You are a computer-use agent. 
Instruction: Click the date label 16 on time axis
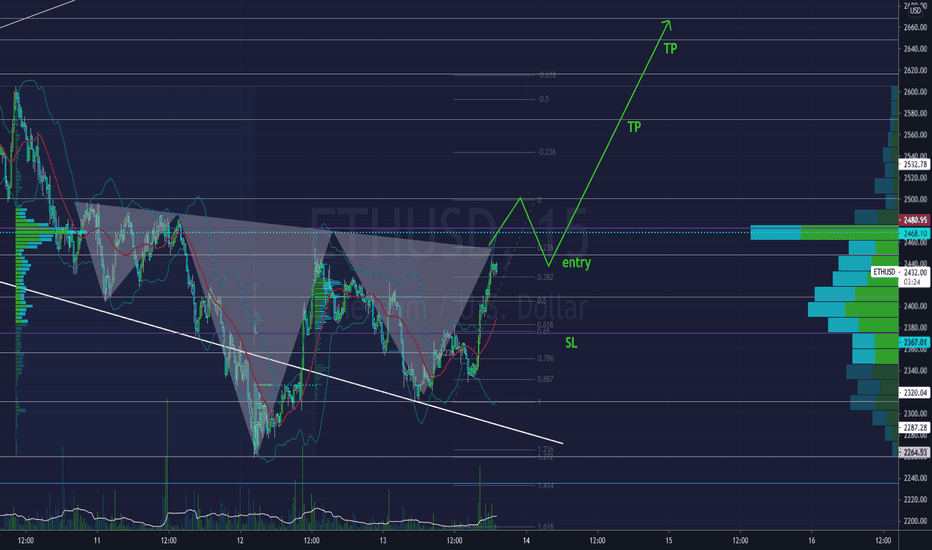[x=812, y=540]
